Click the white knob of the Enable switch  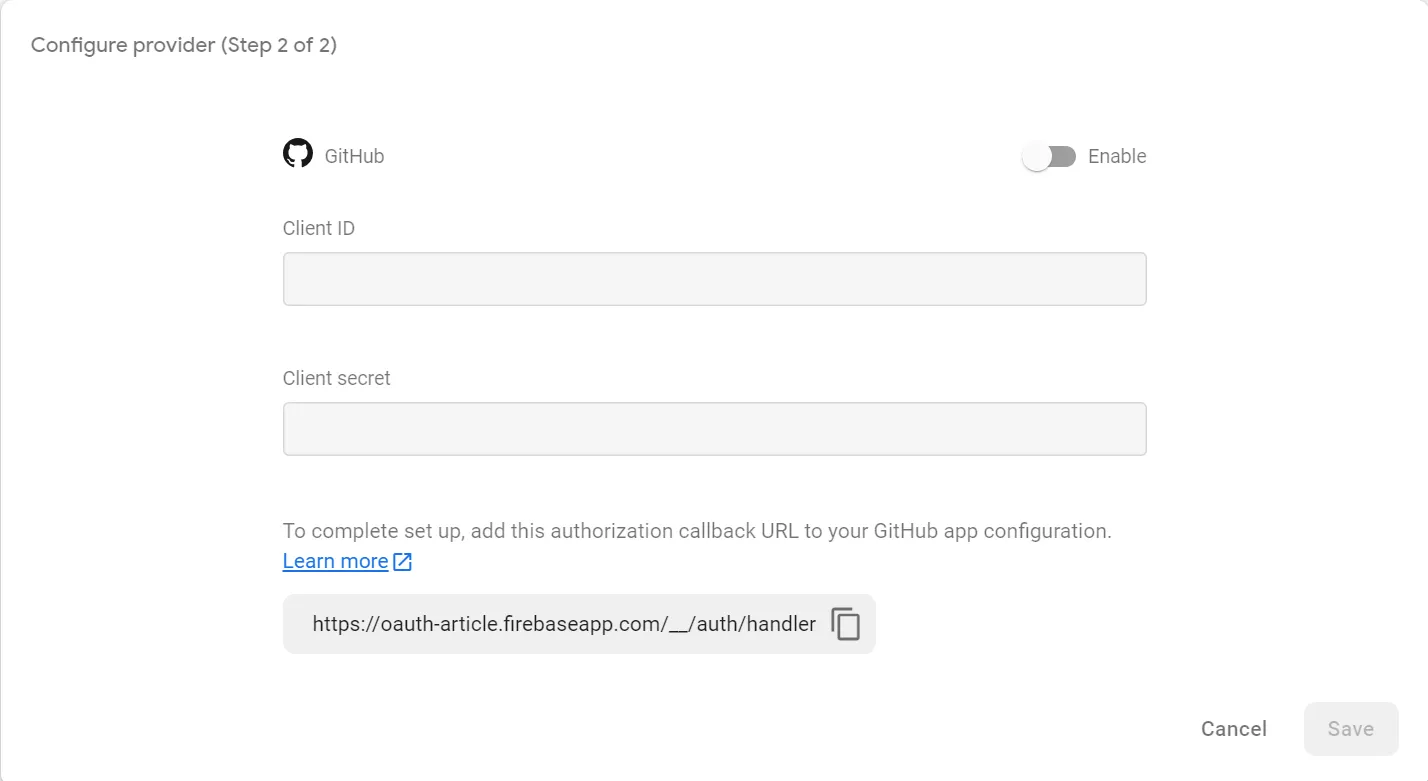coord(1037,157)
